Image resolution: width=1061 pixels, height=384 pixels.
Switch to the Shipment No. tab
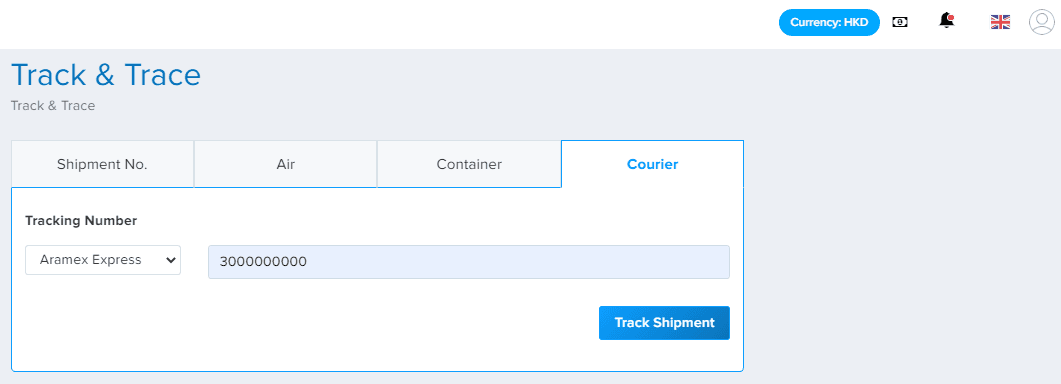tap(102, 164)
